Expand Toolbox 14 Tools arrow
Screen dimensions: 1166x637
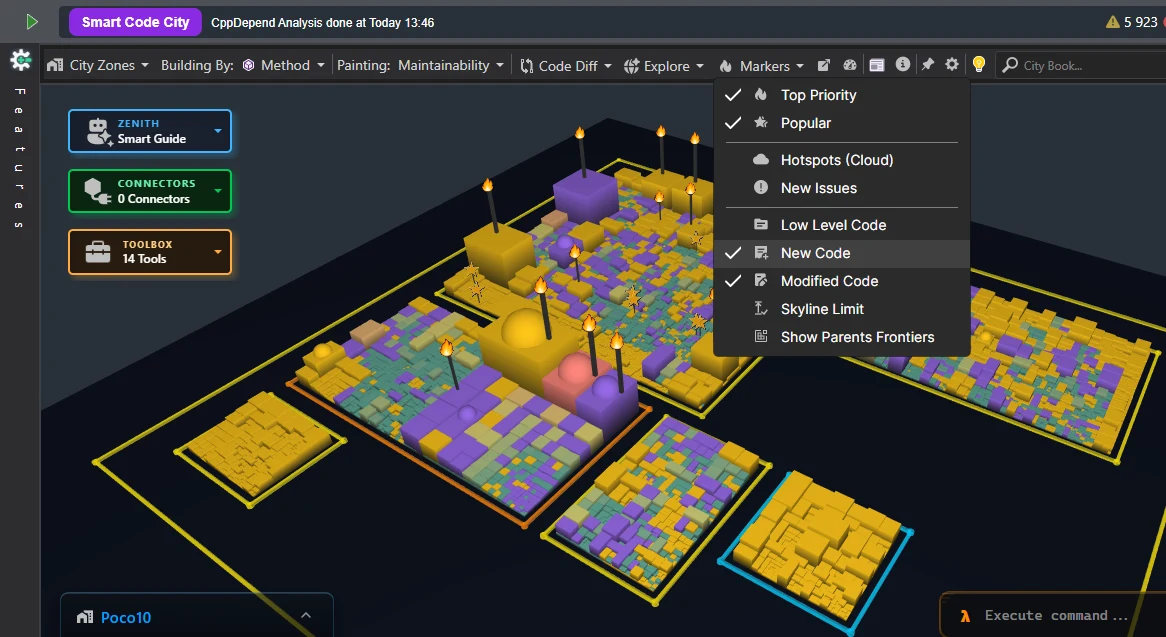pos(218,252)
